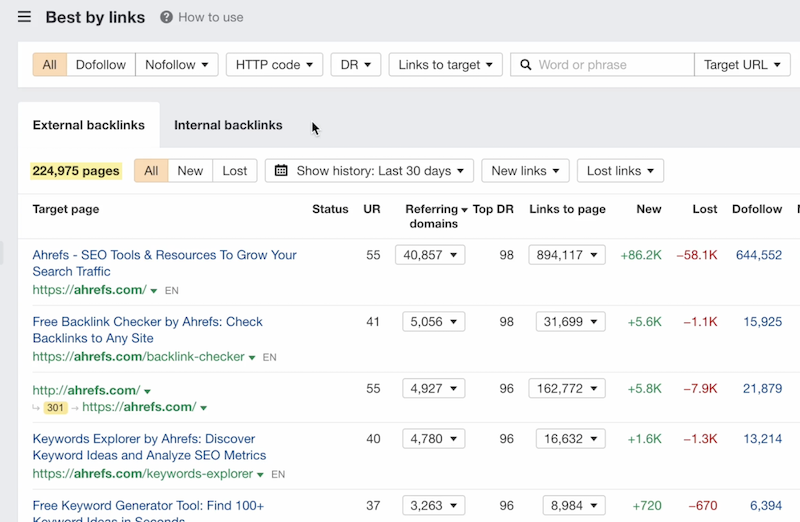Switch to External backlinks tab
The image size is (800, 522).
pos(89,125)
